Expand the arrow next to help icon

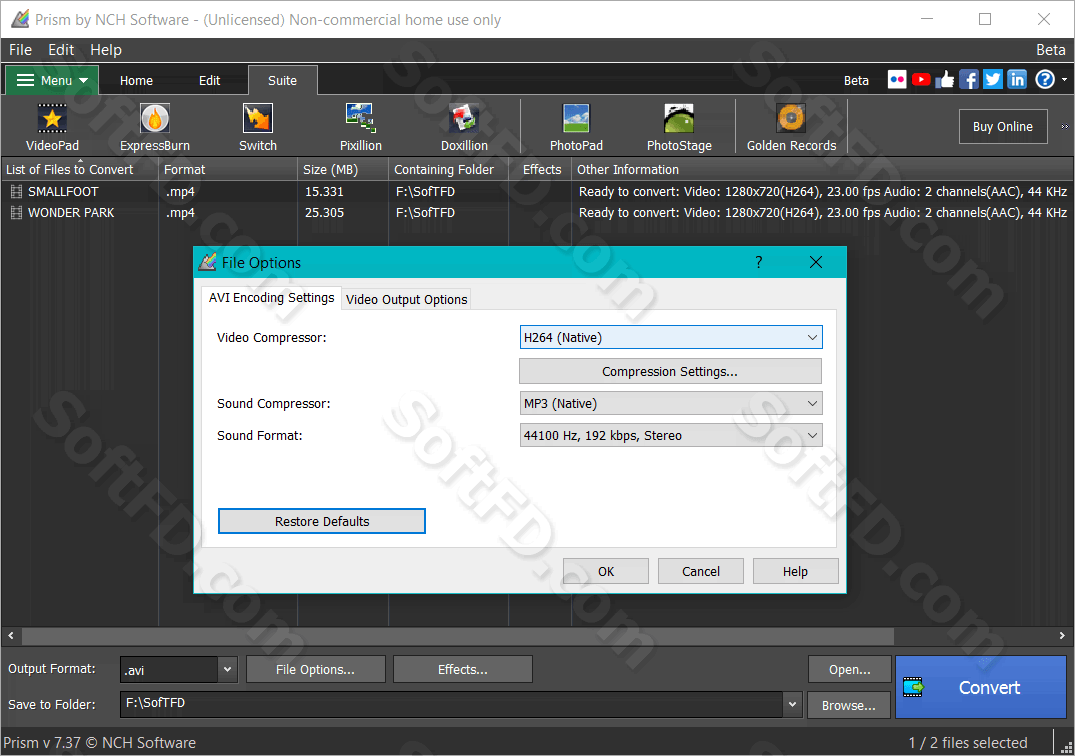(x=1064, y=80)
